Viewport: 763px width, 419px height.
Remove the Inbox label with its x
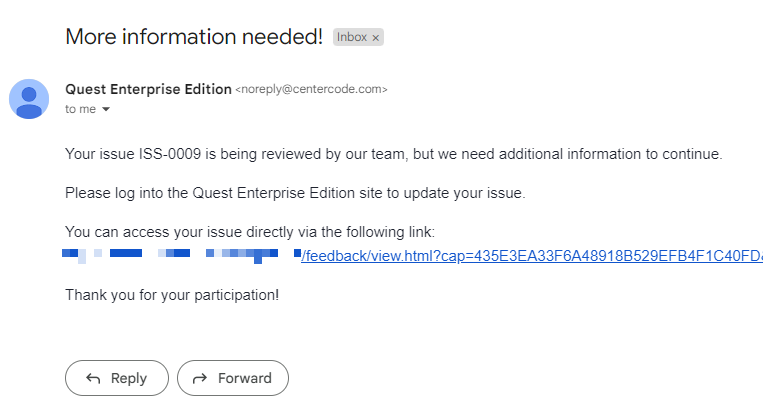click(375, 38)
